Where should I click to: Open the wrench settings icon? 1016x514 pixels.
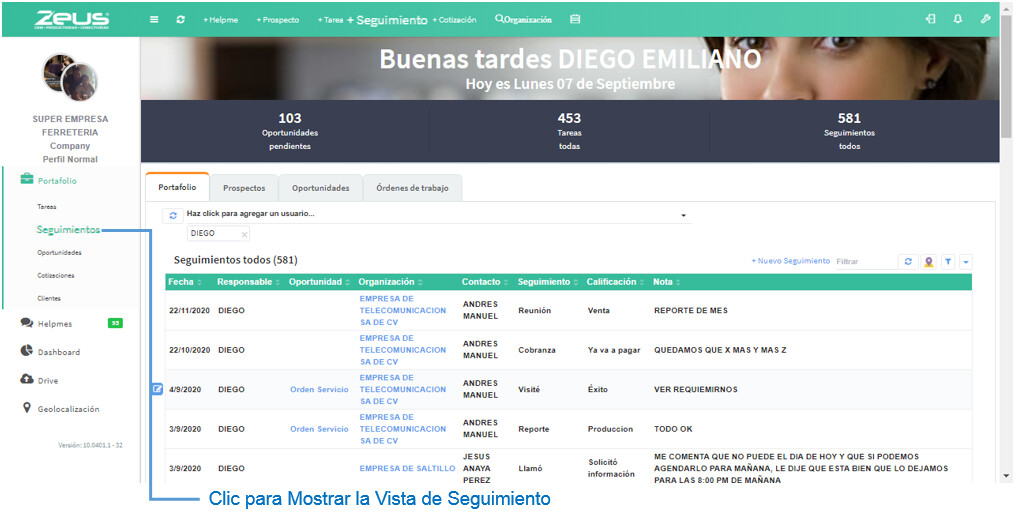tap(986, 19)
